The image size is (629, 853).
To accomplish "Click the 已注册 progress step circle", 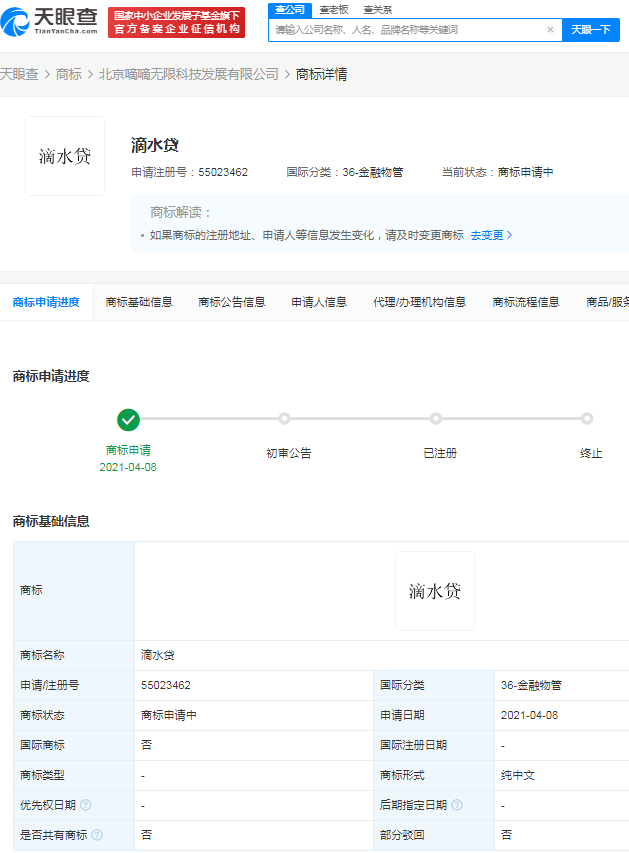I will [436, 419].
